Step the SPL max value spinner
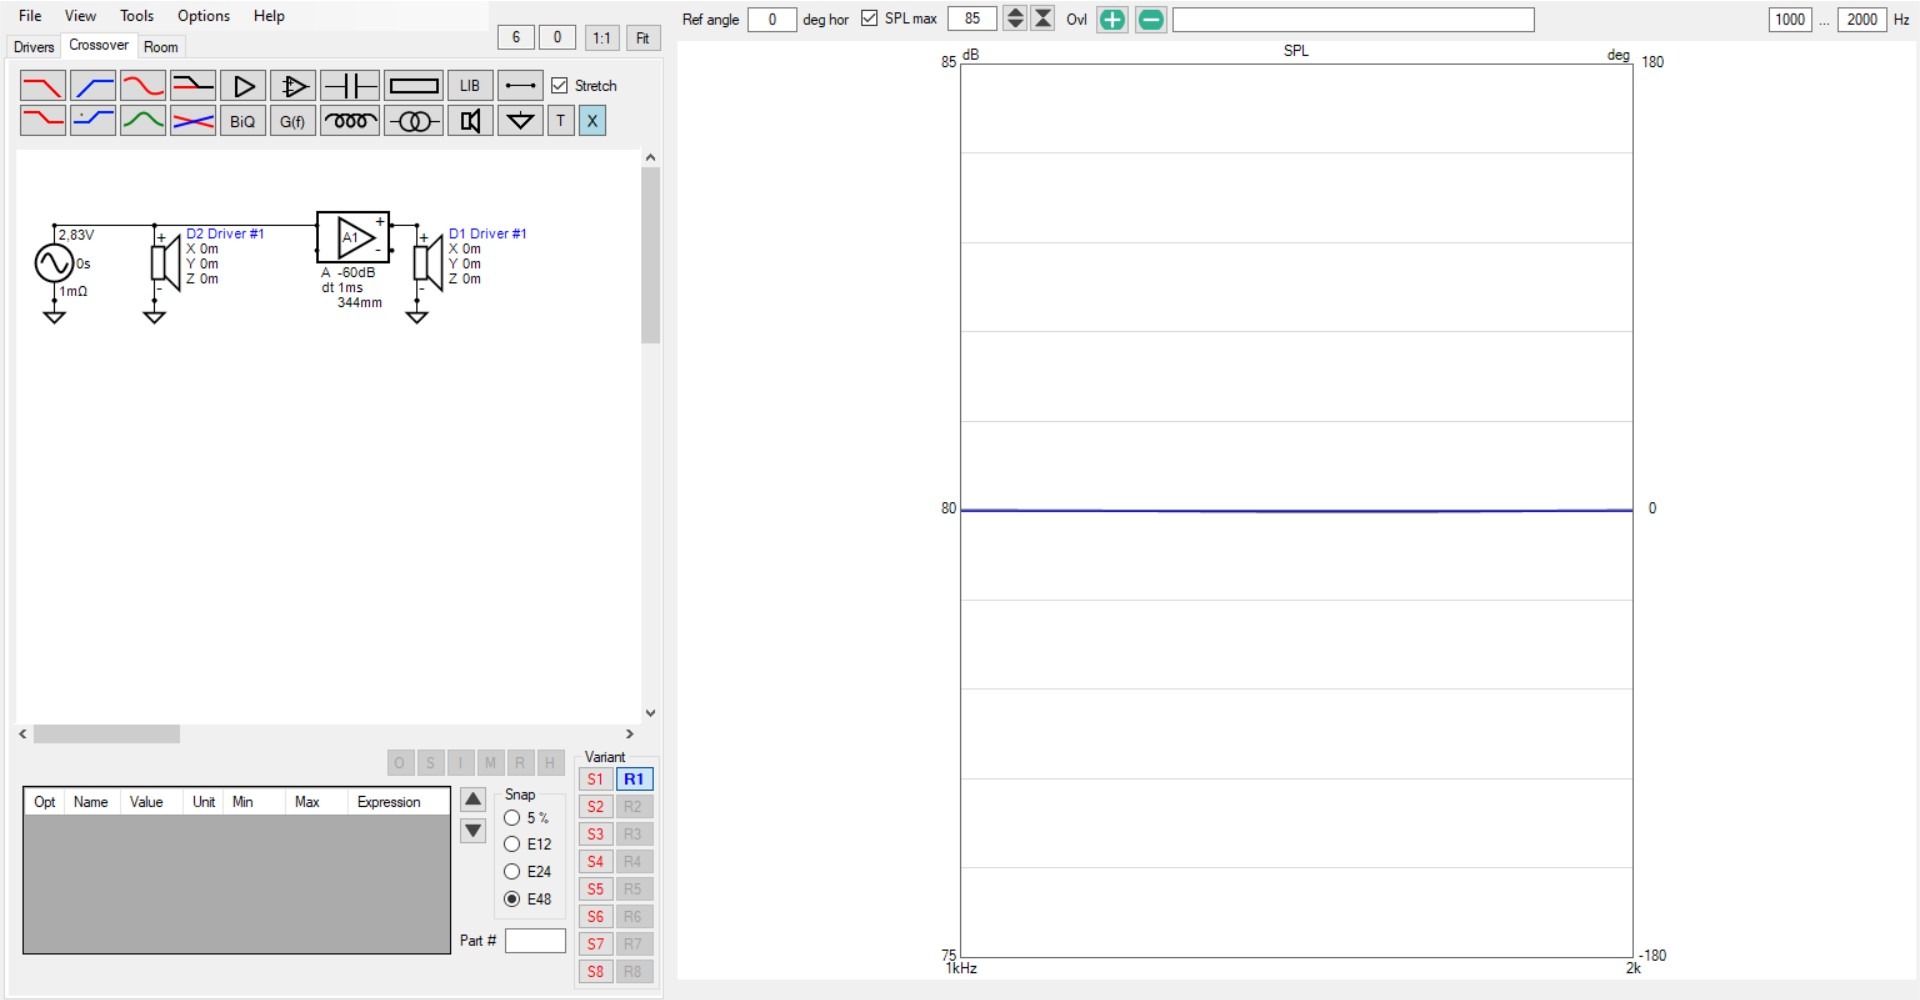This screenshot has width=1920, height=1000. coord(1015,19)
